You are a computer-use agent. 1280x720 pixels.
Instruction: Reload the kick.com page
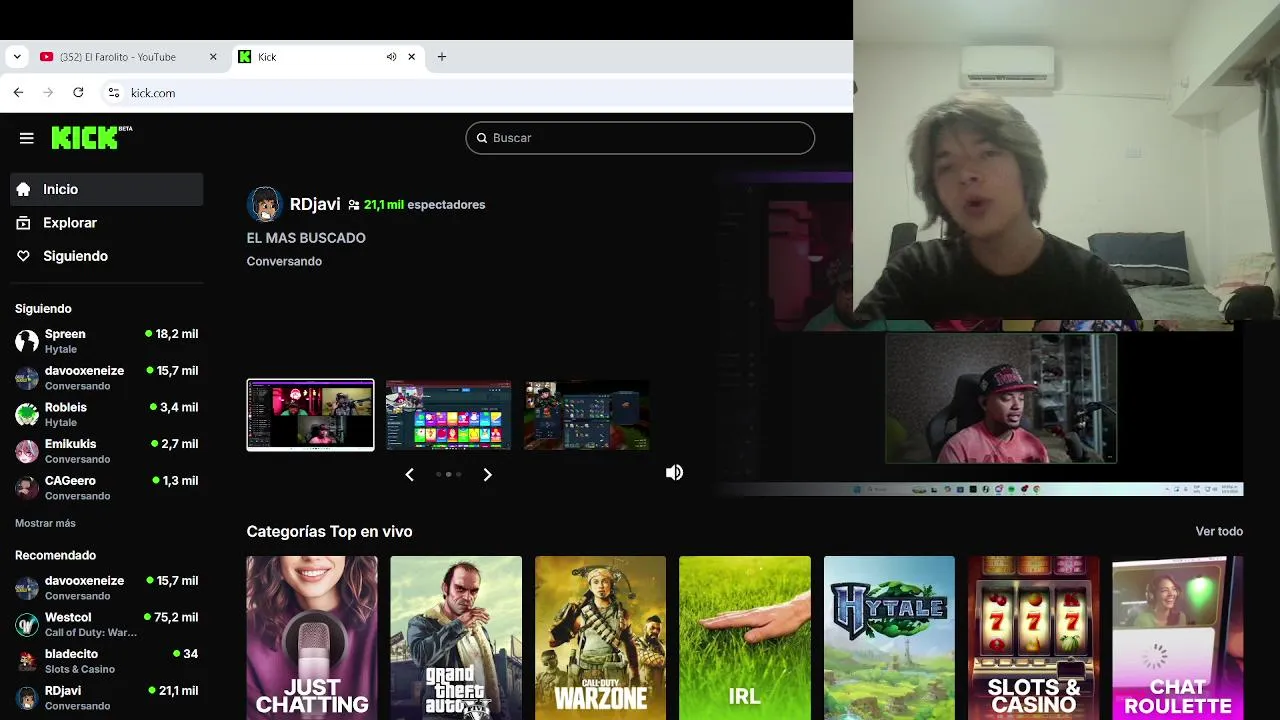pyautogui.click(x=78, y=92)
